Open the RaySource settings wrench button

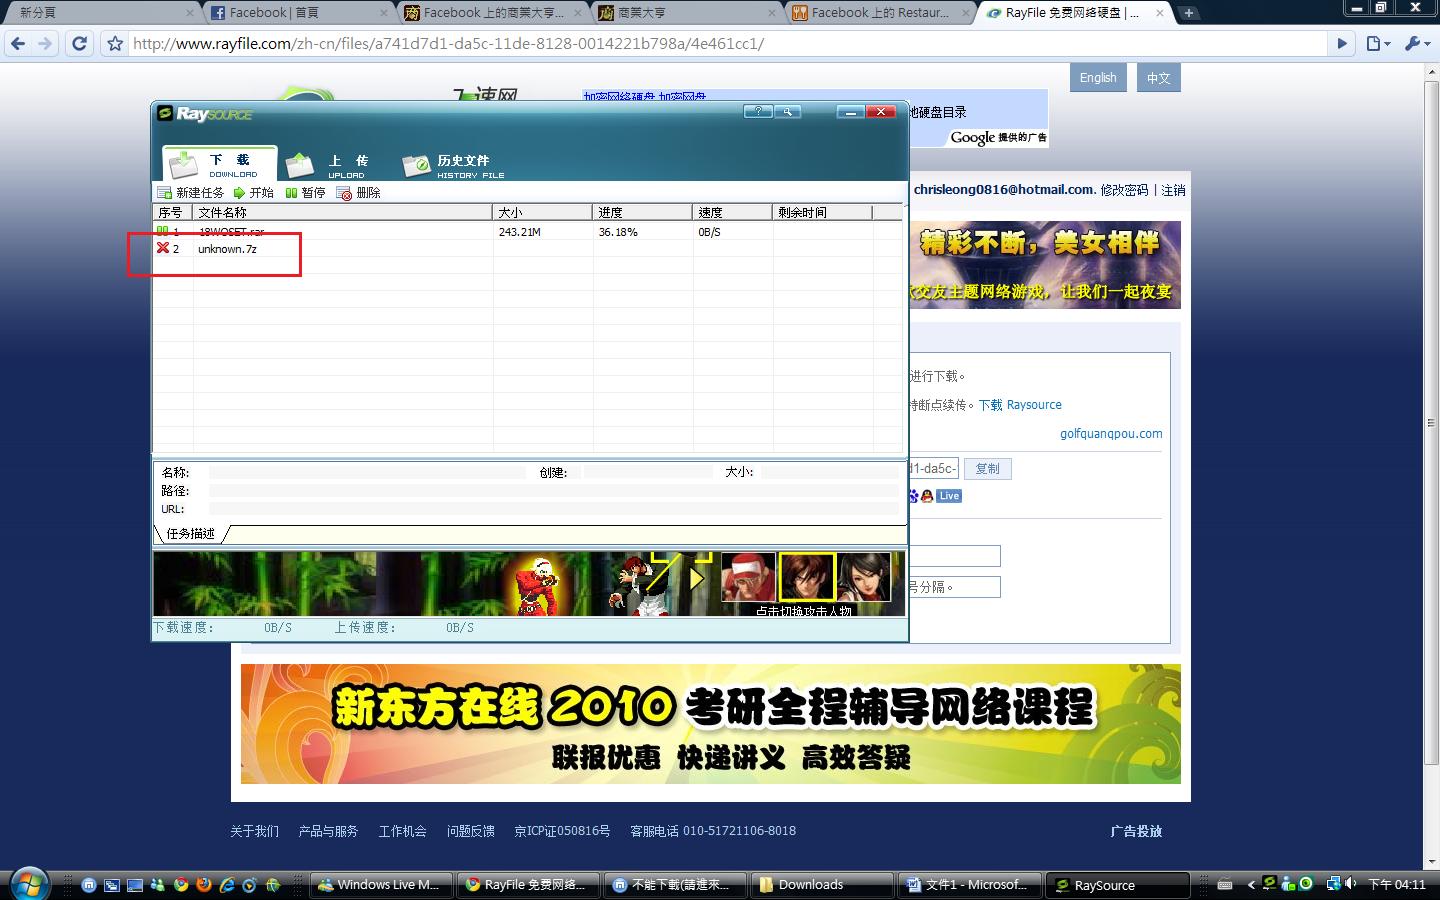tap(787, 112)
